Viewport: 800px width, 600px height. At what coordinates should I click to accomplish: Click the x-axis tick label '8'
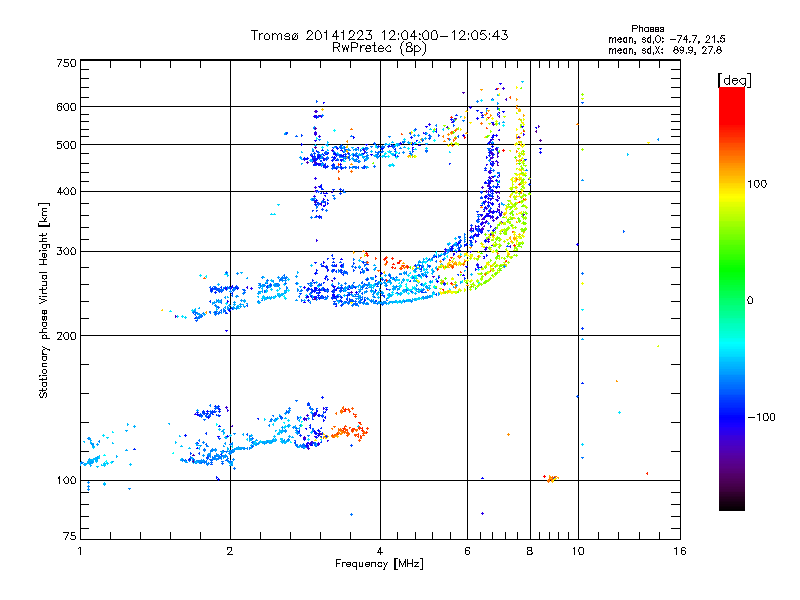[x=530, y=551]
